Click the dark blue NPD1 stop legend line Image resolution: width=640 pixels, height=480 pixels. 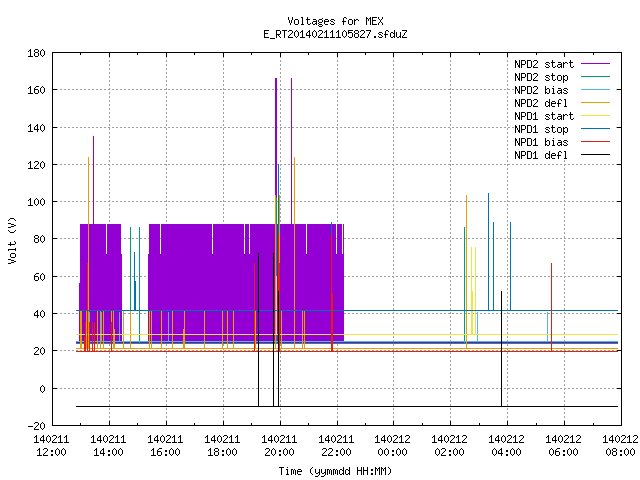point(595,129)
